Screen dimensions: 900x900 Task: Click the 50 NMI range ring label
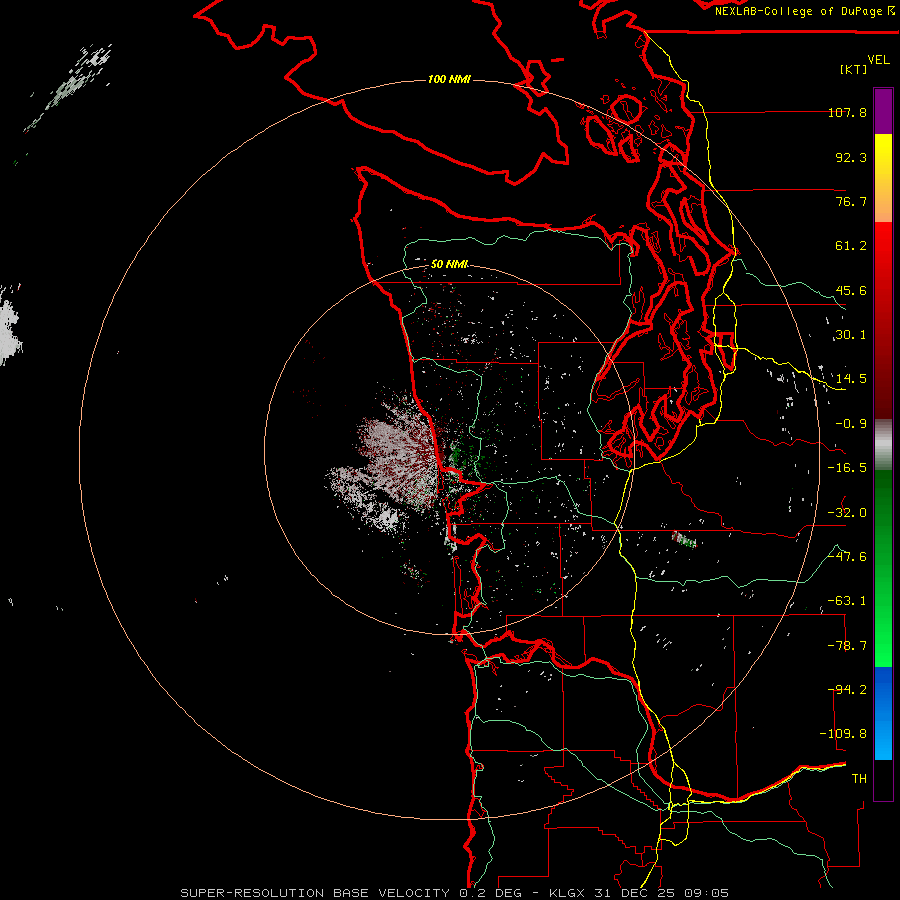click(449, 264)
